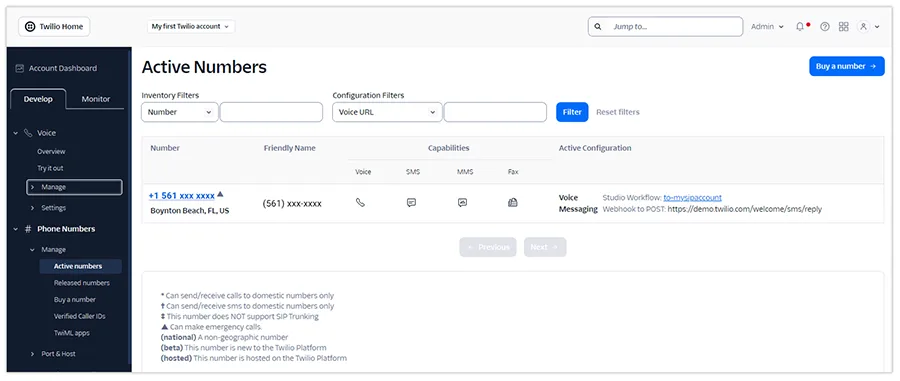Open the Inventory Filters Number dropdown
The image size is (900, 381).
(180, 112)
